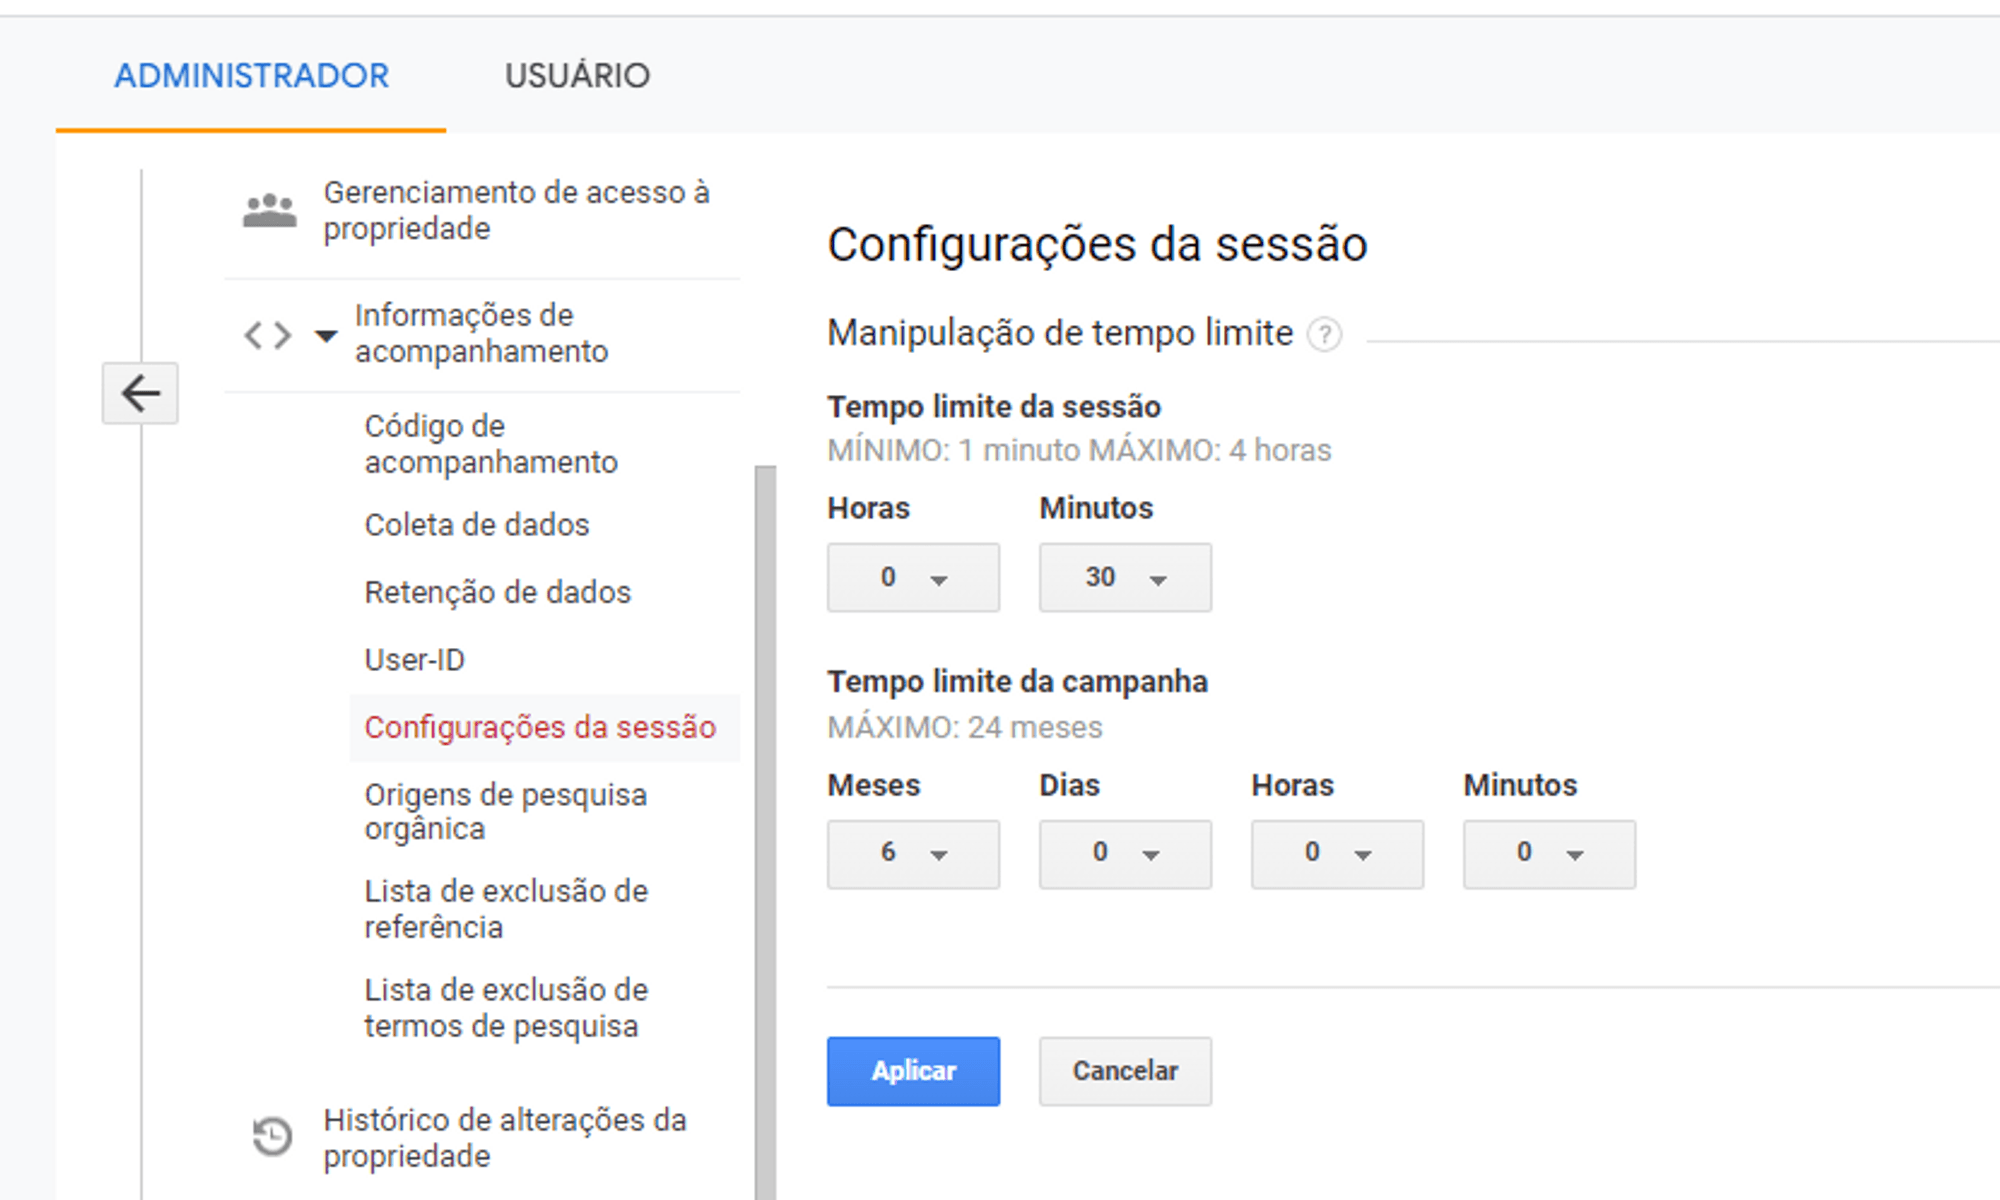Open campaign timeout Minutos dropdown
The width and height of the screenshot is (2000, 1200).
coord(1548,853)
